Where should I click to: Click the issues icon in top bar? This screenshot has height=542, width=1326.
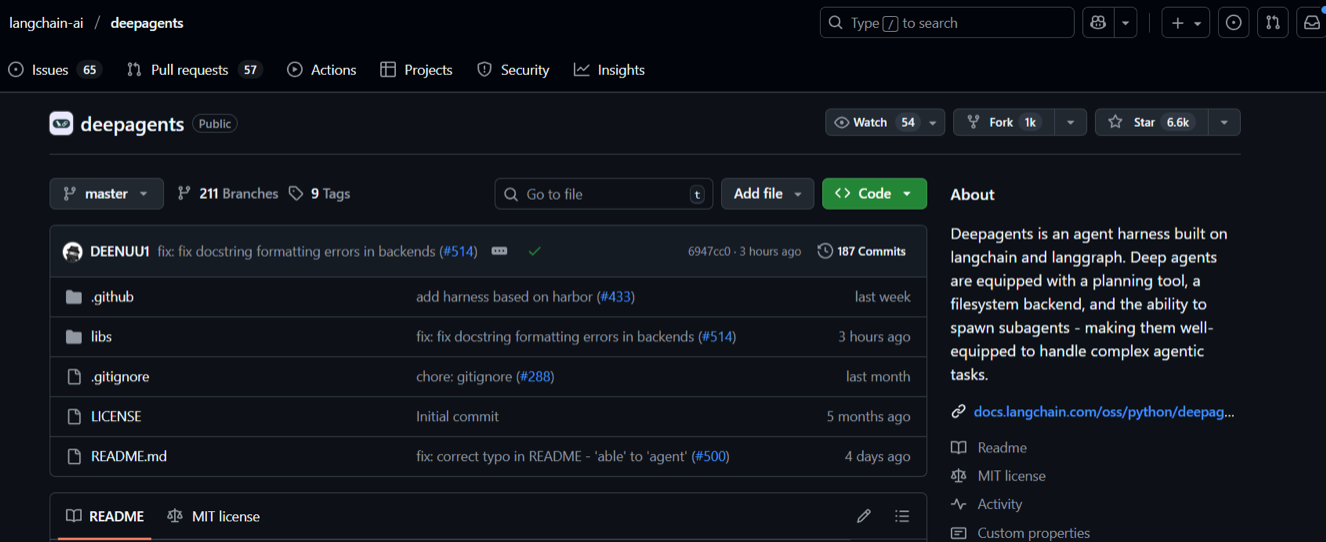tap(1234, 23)
